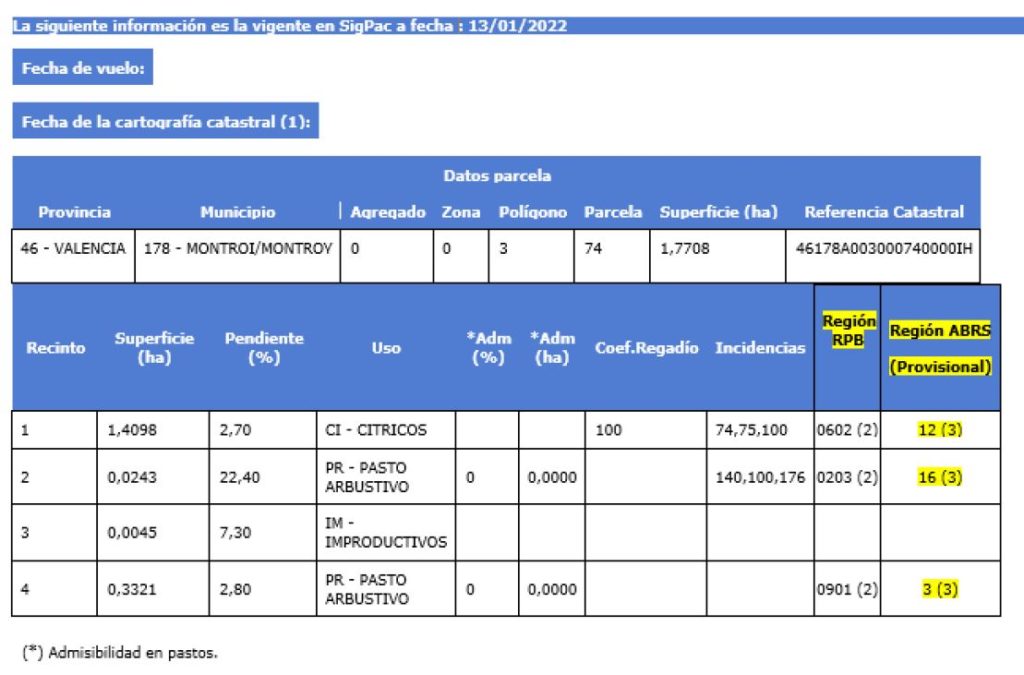
Task: Select highlighted ABRS value "12 (3)"
Action: (x=940, y=430)
